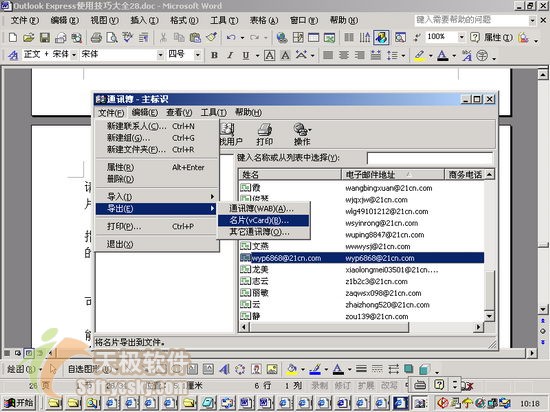Click the Columns icon in Word toolbar
Image resolution: width=550 pixels, height=412 pixels.
[349, 37]
